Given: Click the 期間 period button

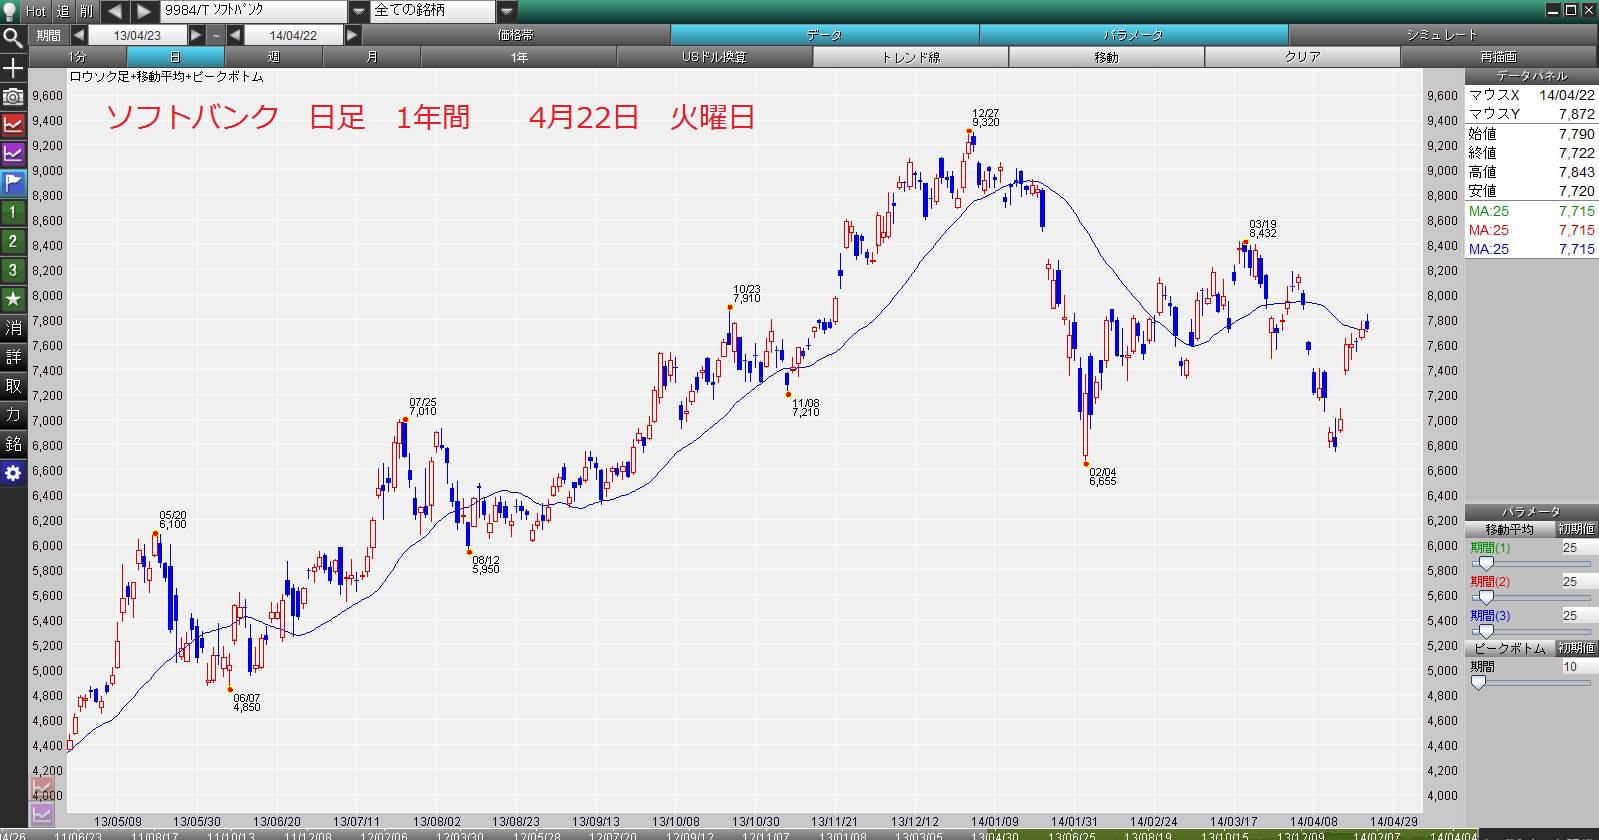Looking at the screenshot, I should 48,35.
